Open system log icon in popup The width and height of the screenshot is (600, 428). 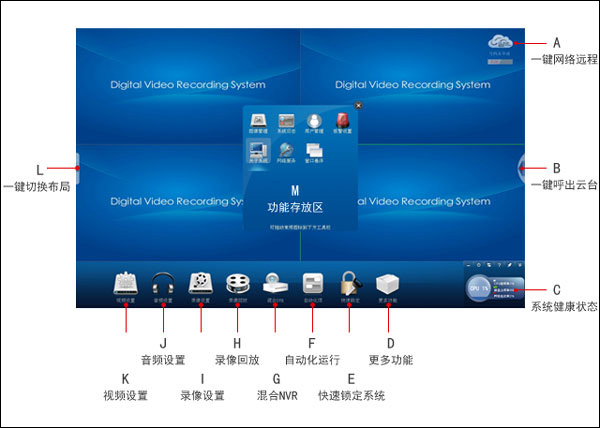coord(286,121)
